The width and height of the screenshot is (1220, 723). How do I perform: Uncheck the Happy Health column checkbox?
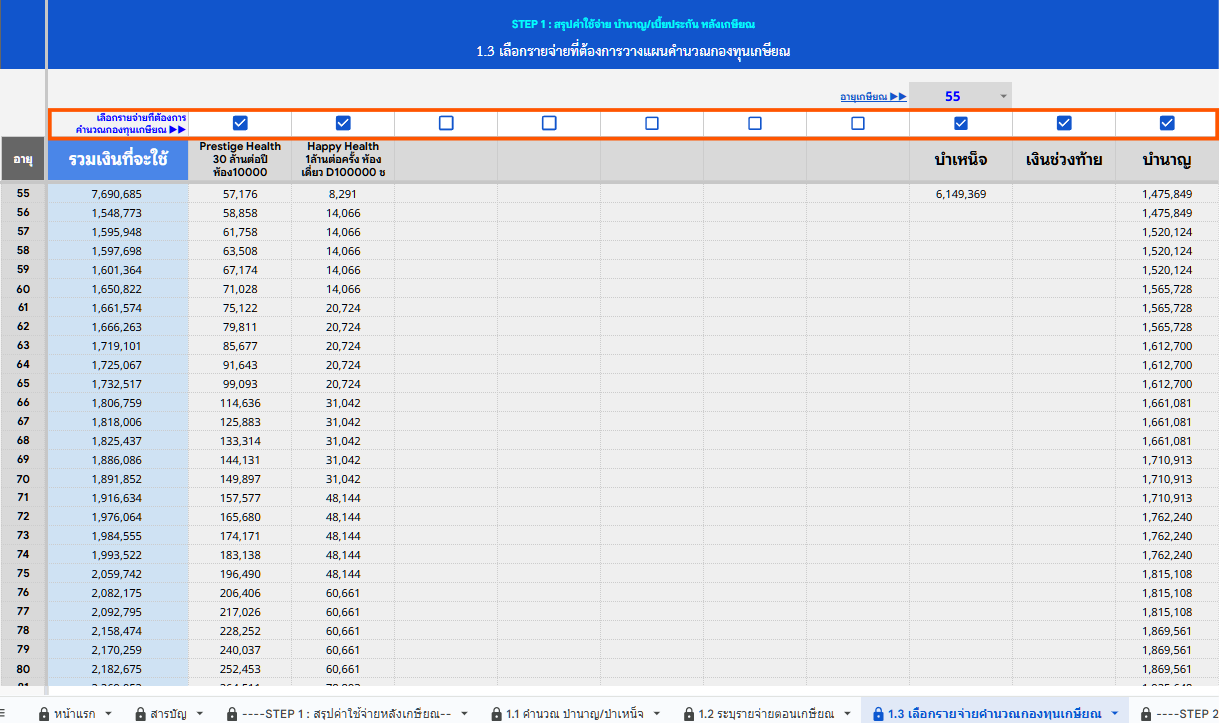point(343,123)
